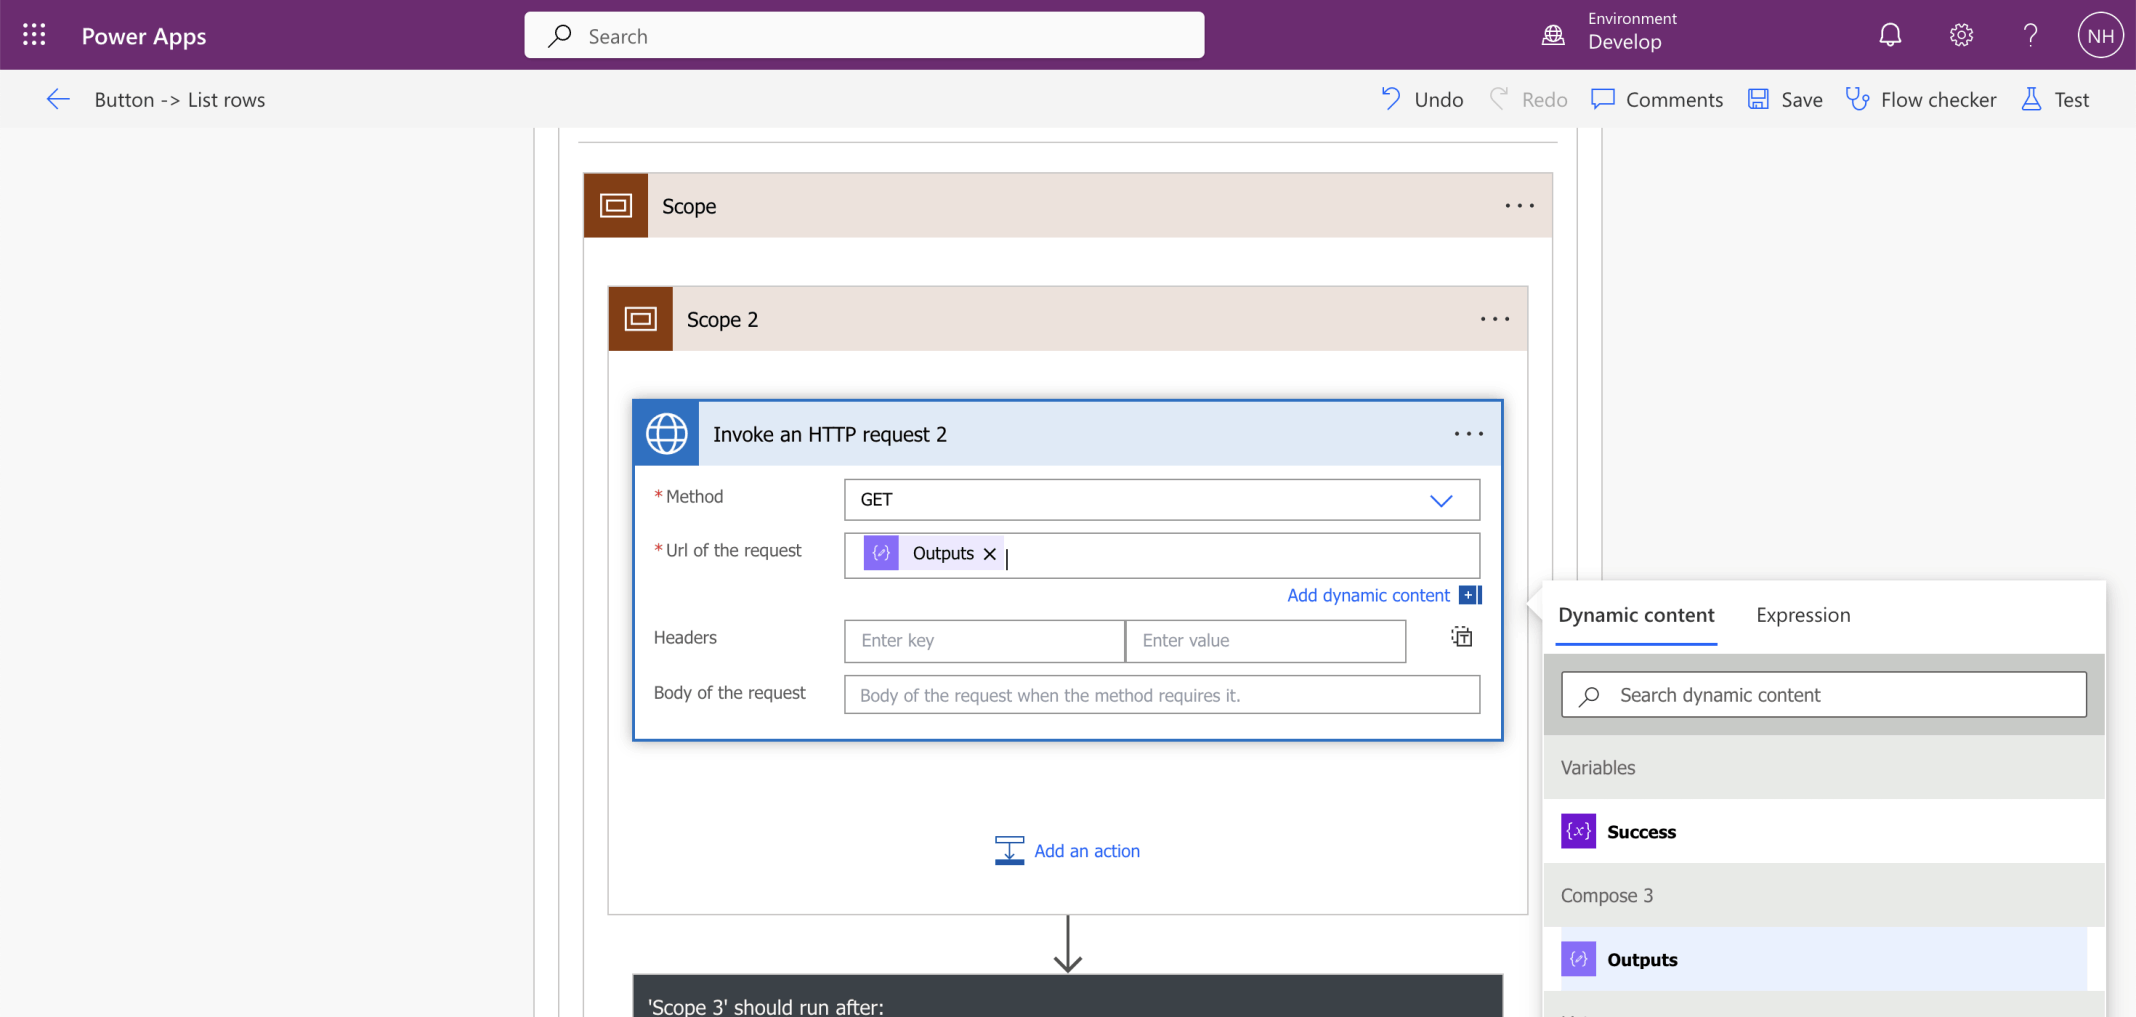Click the Headers Enter key field
The width and height of the screenshot is (2136, 1017).
pos(985,641)
